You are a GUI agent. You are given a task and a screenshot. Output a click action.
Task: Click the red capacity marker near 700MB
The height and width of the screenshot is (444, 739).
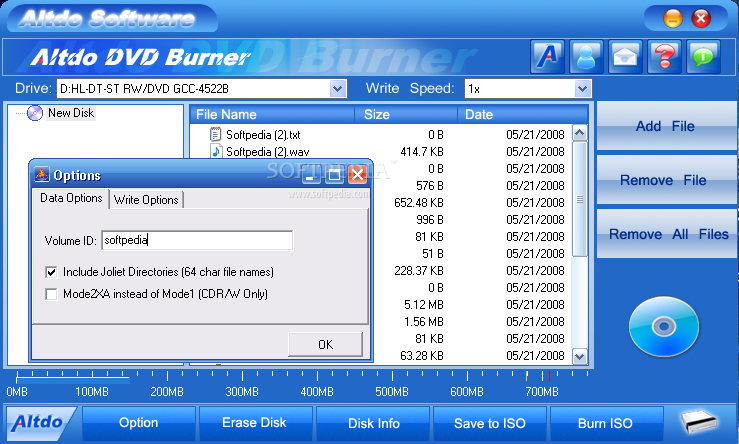pos(549,375)
